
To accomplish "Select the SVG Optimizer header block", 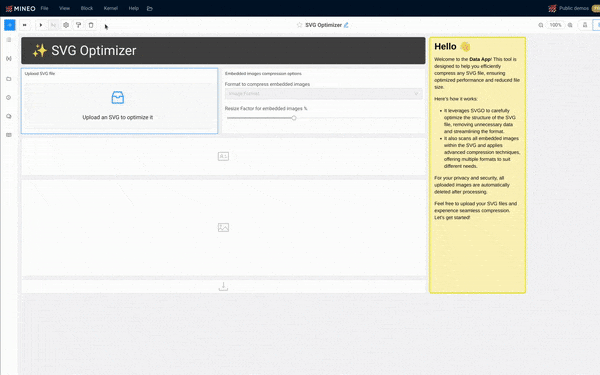I will pyautogui.click(x=223, y=51).
